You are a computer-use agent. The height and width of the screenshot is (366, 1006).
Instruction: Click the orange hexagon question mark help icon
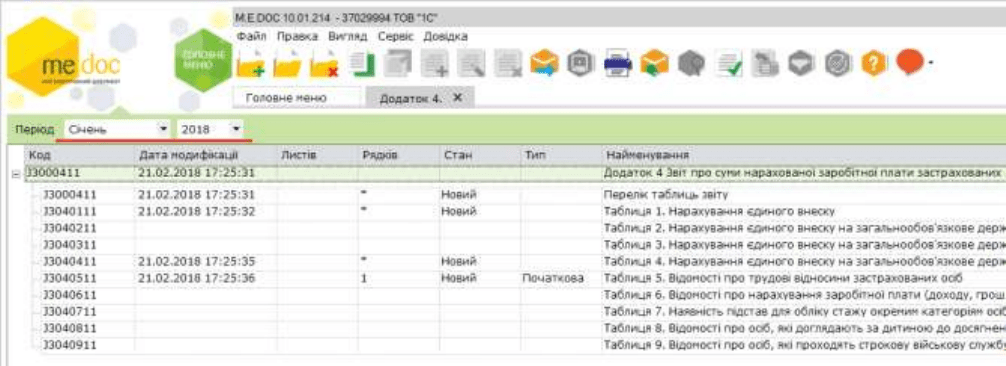(x=874, y=64)
